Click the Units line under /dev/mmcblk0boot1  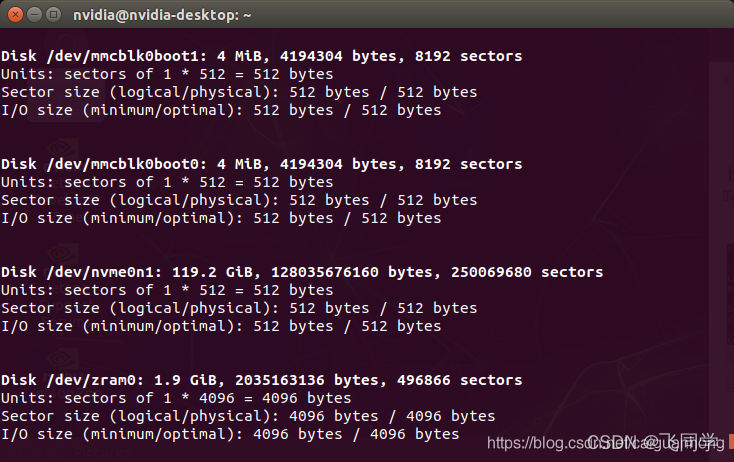click(x=167, y=74)
